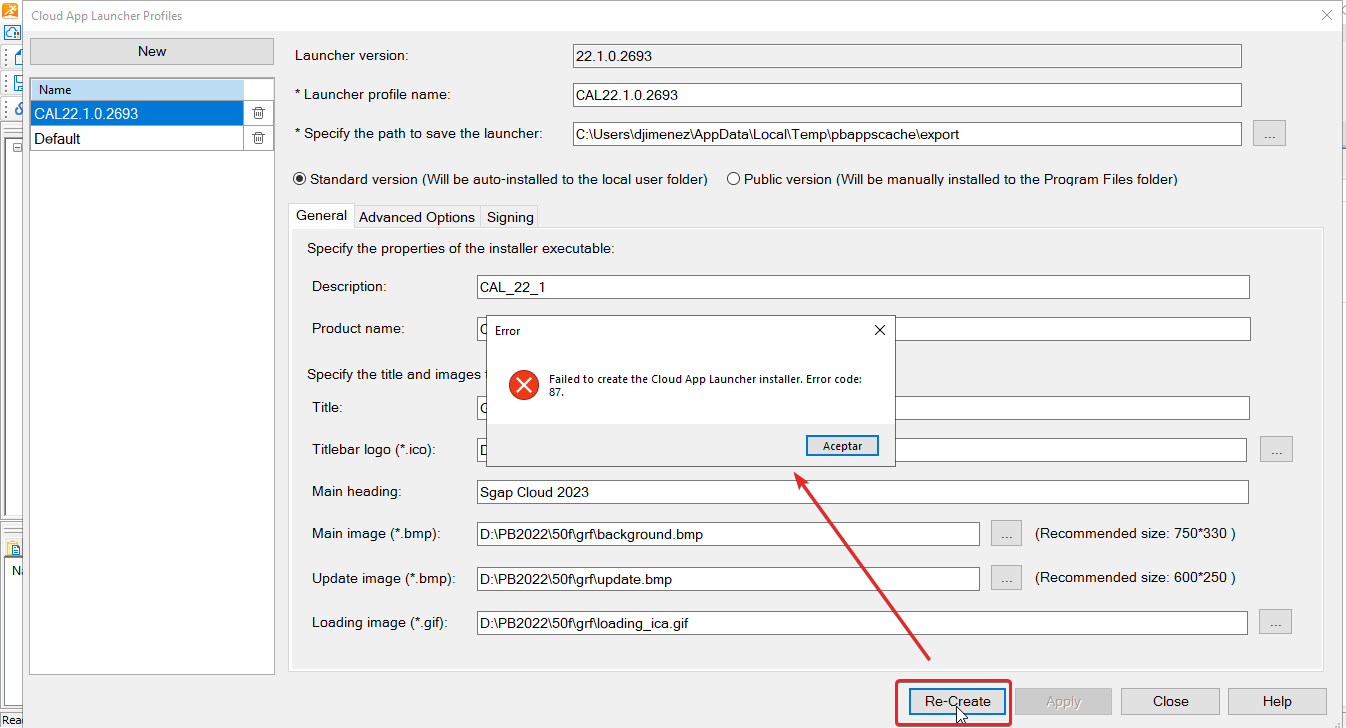Switch to Advanced Options tab
1346x728 pixels.
[x=416, y=217]
